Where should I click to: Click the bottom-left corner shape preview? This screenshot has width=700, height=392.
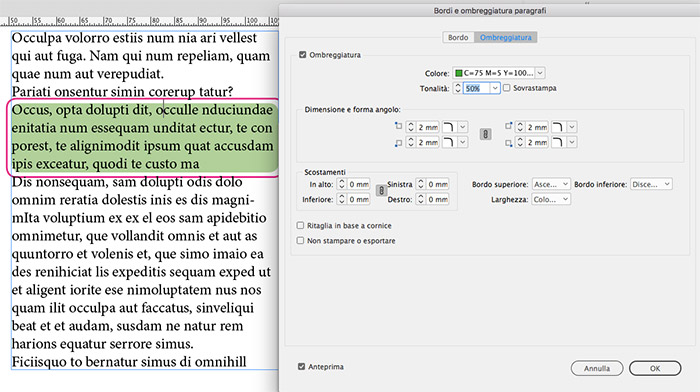click(x=449, y=142)
